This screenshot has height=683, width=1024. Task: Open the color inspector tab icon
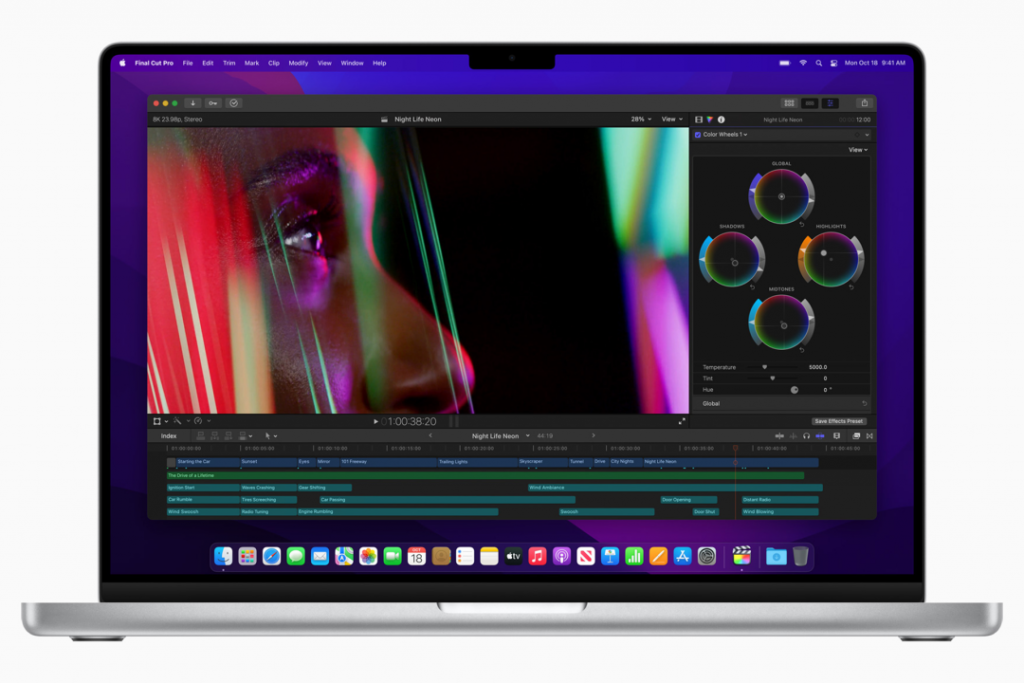710,119
